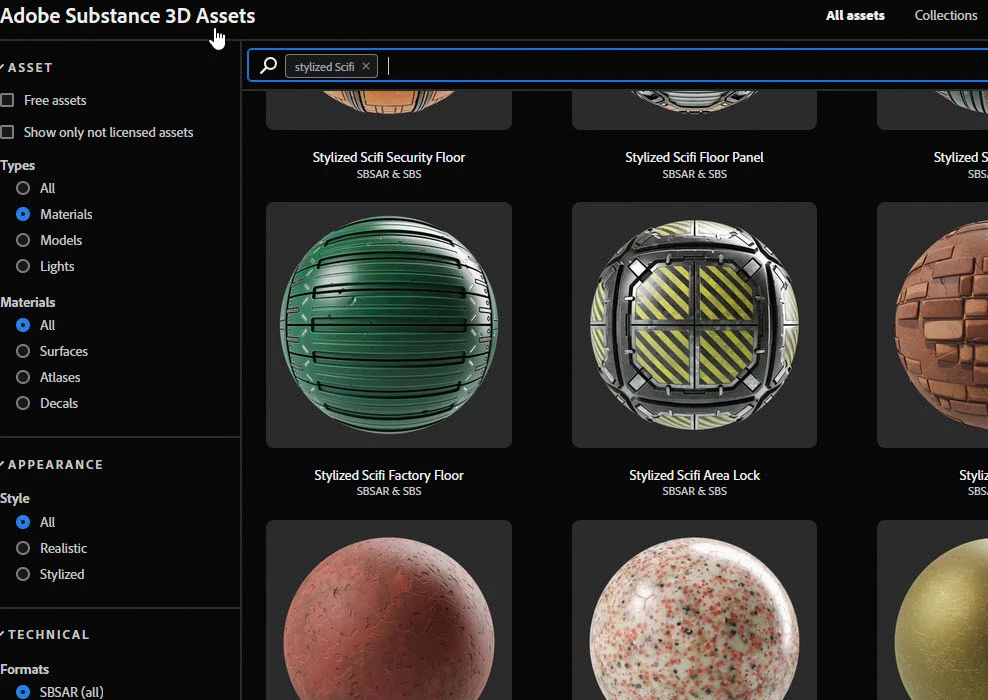Viewport: 988px width, 700px height.
Task: Select the Materials type radio button
Action: click(x=23, y=214)
